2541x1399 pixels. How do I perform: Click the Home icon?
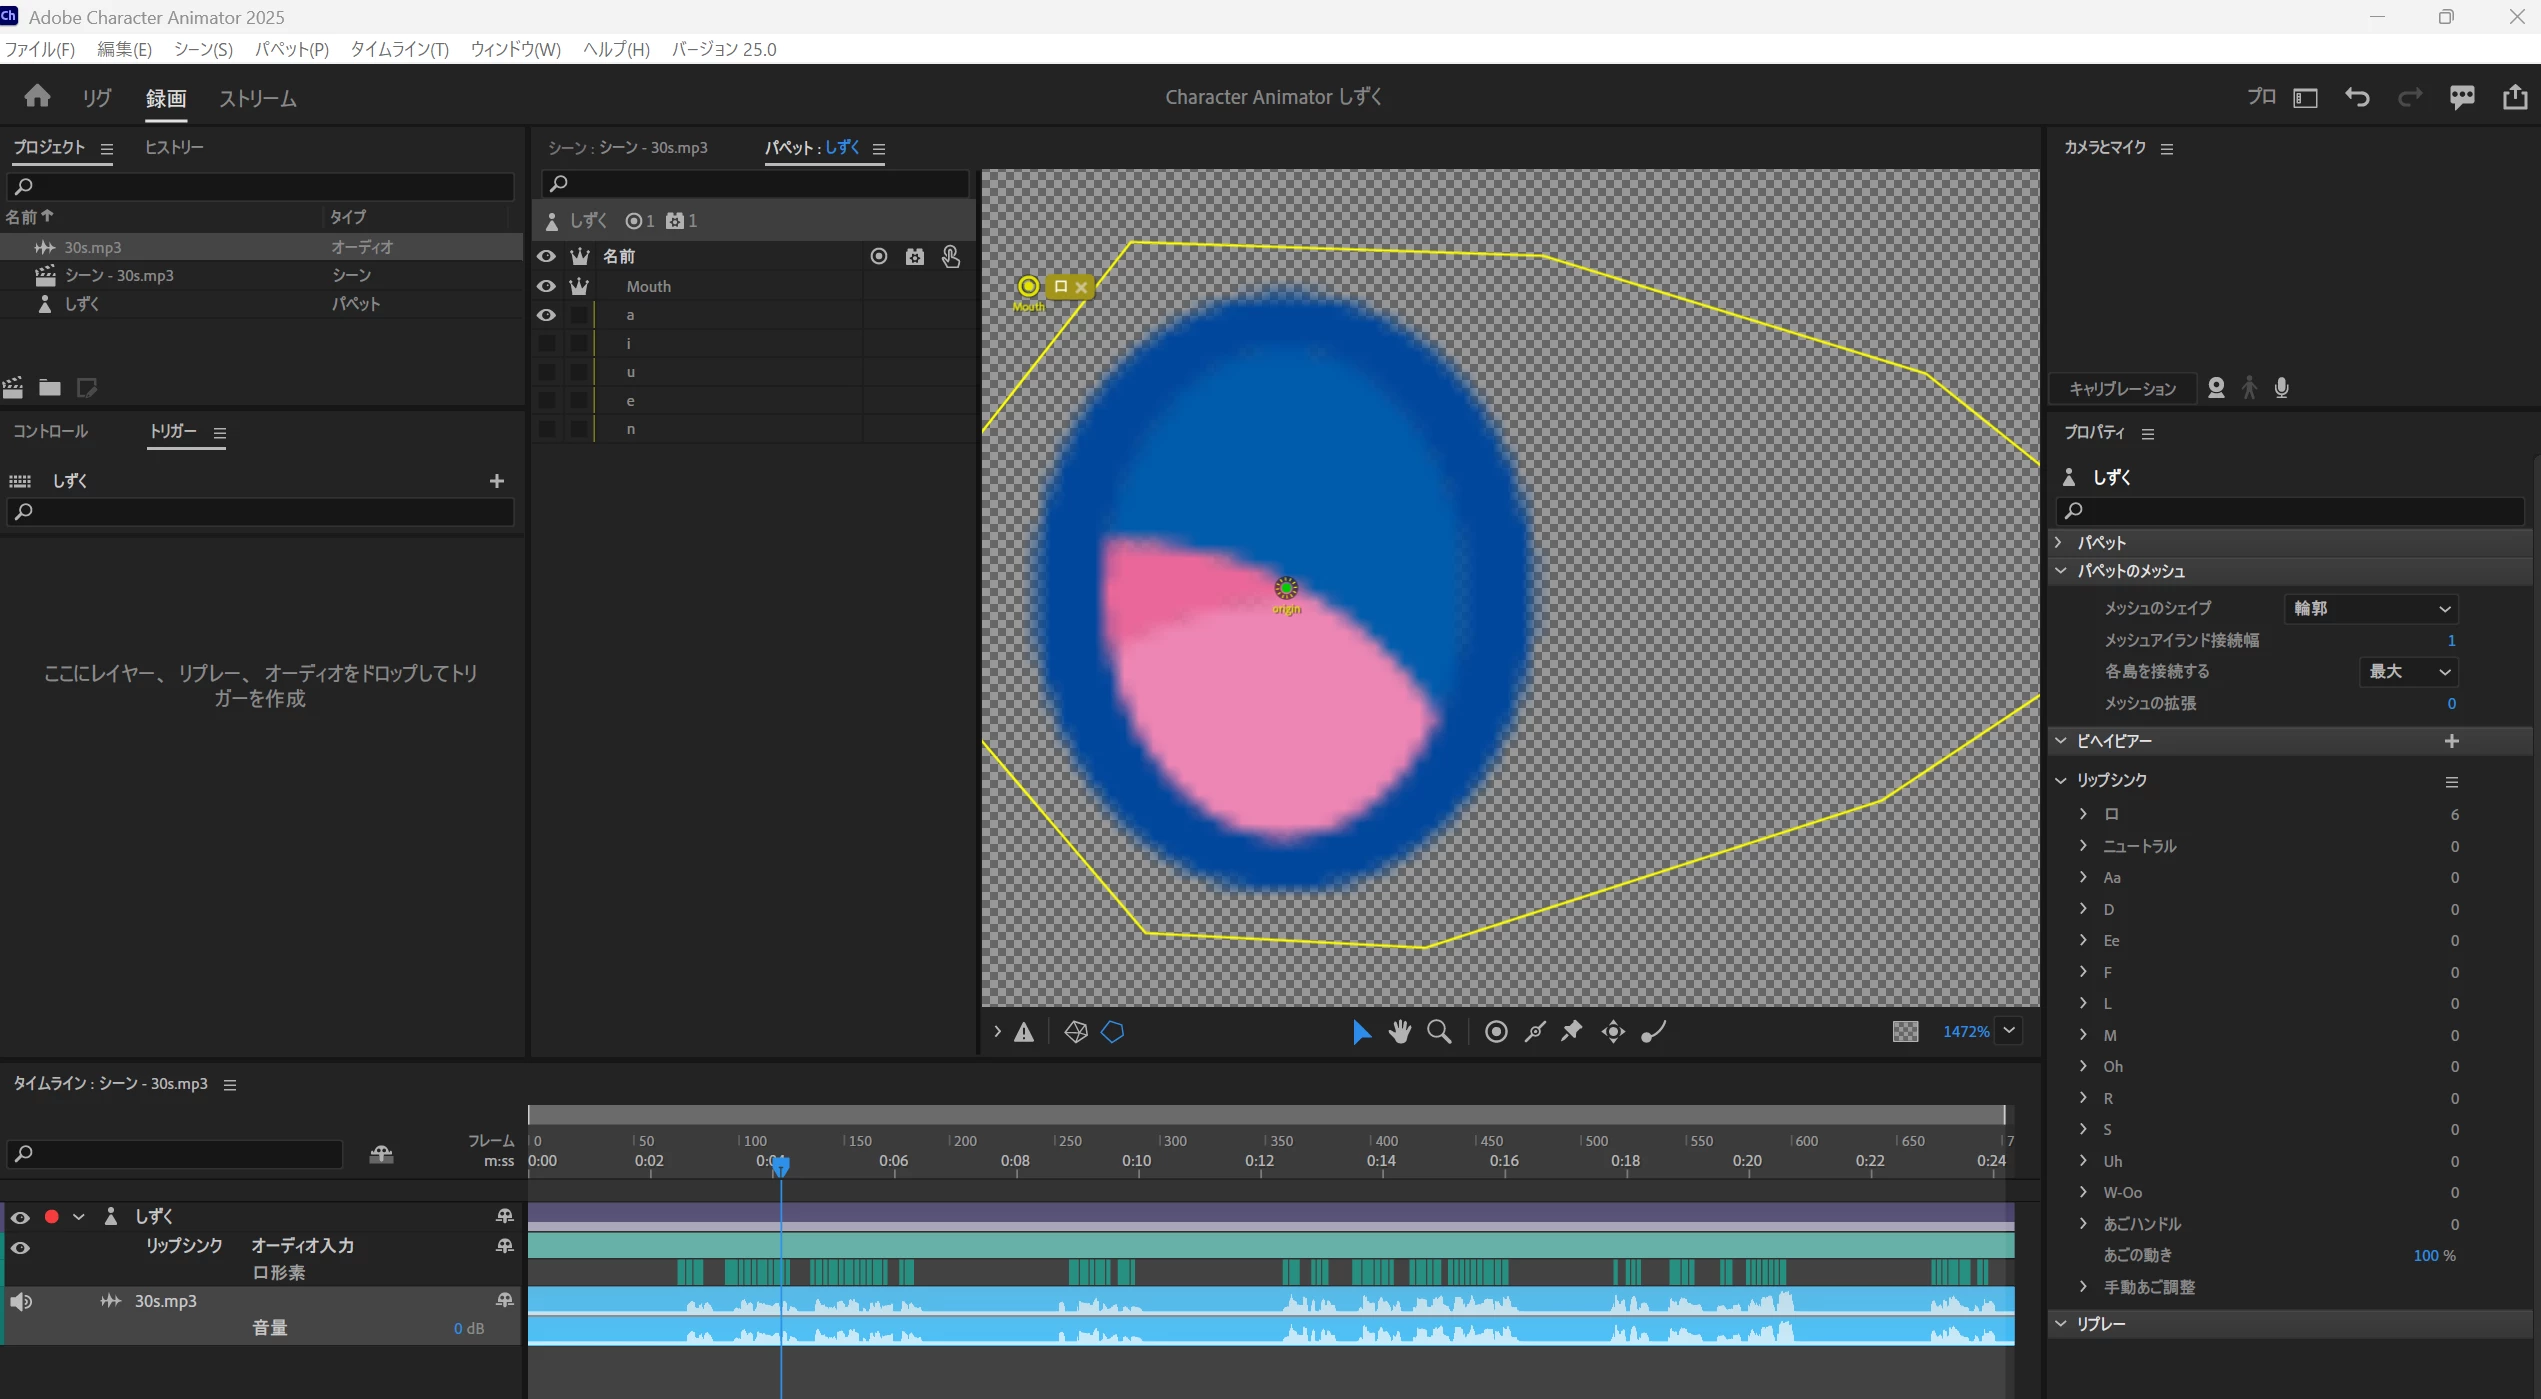(x=37, y=97)
